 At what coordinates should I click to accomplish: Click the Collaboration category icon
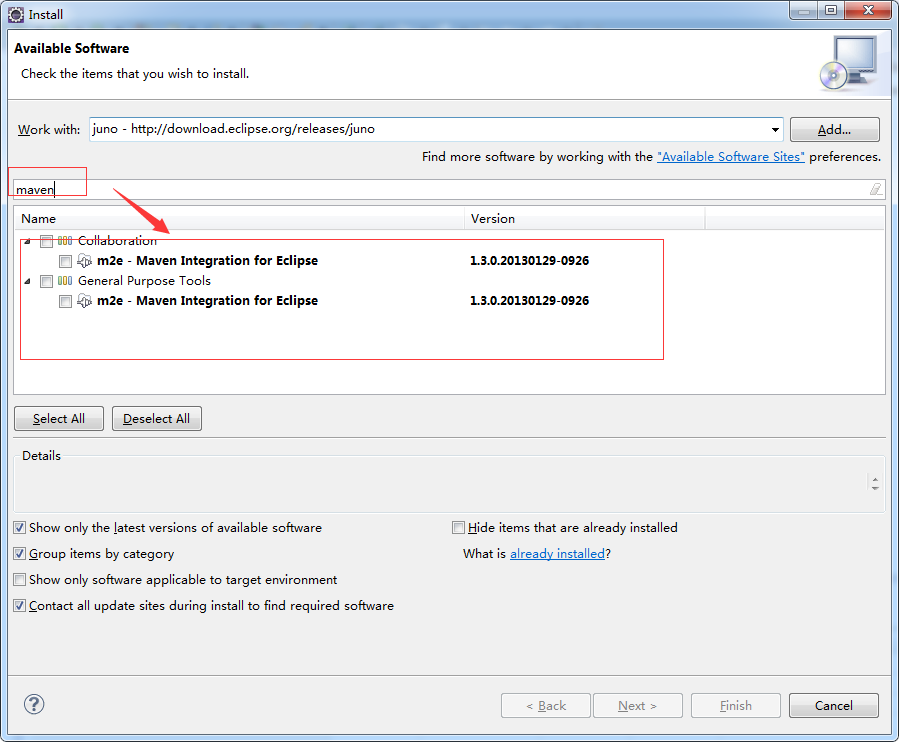(65, 241)
